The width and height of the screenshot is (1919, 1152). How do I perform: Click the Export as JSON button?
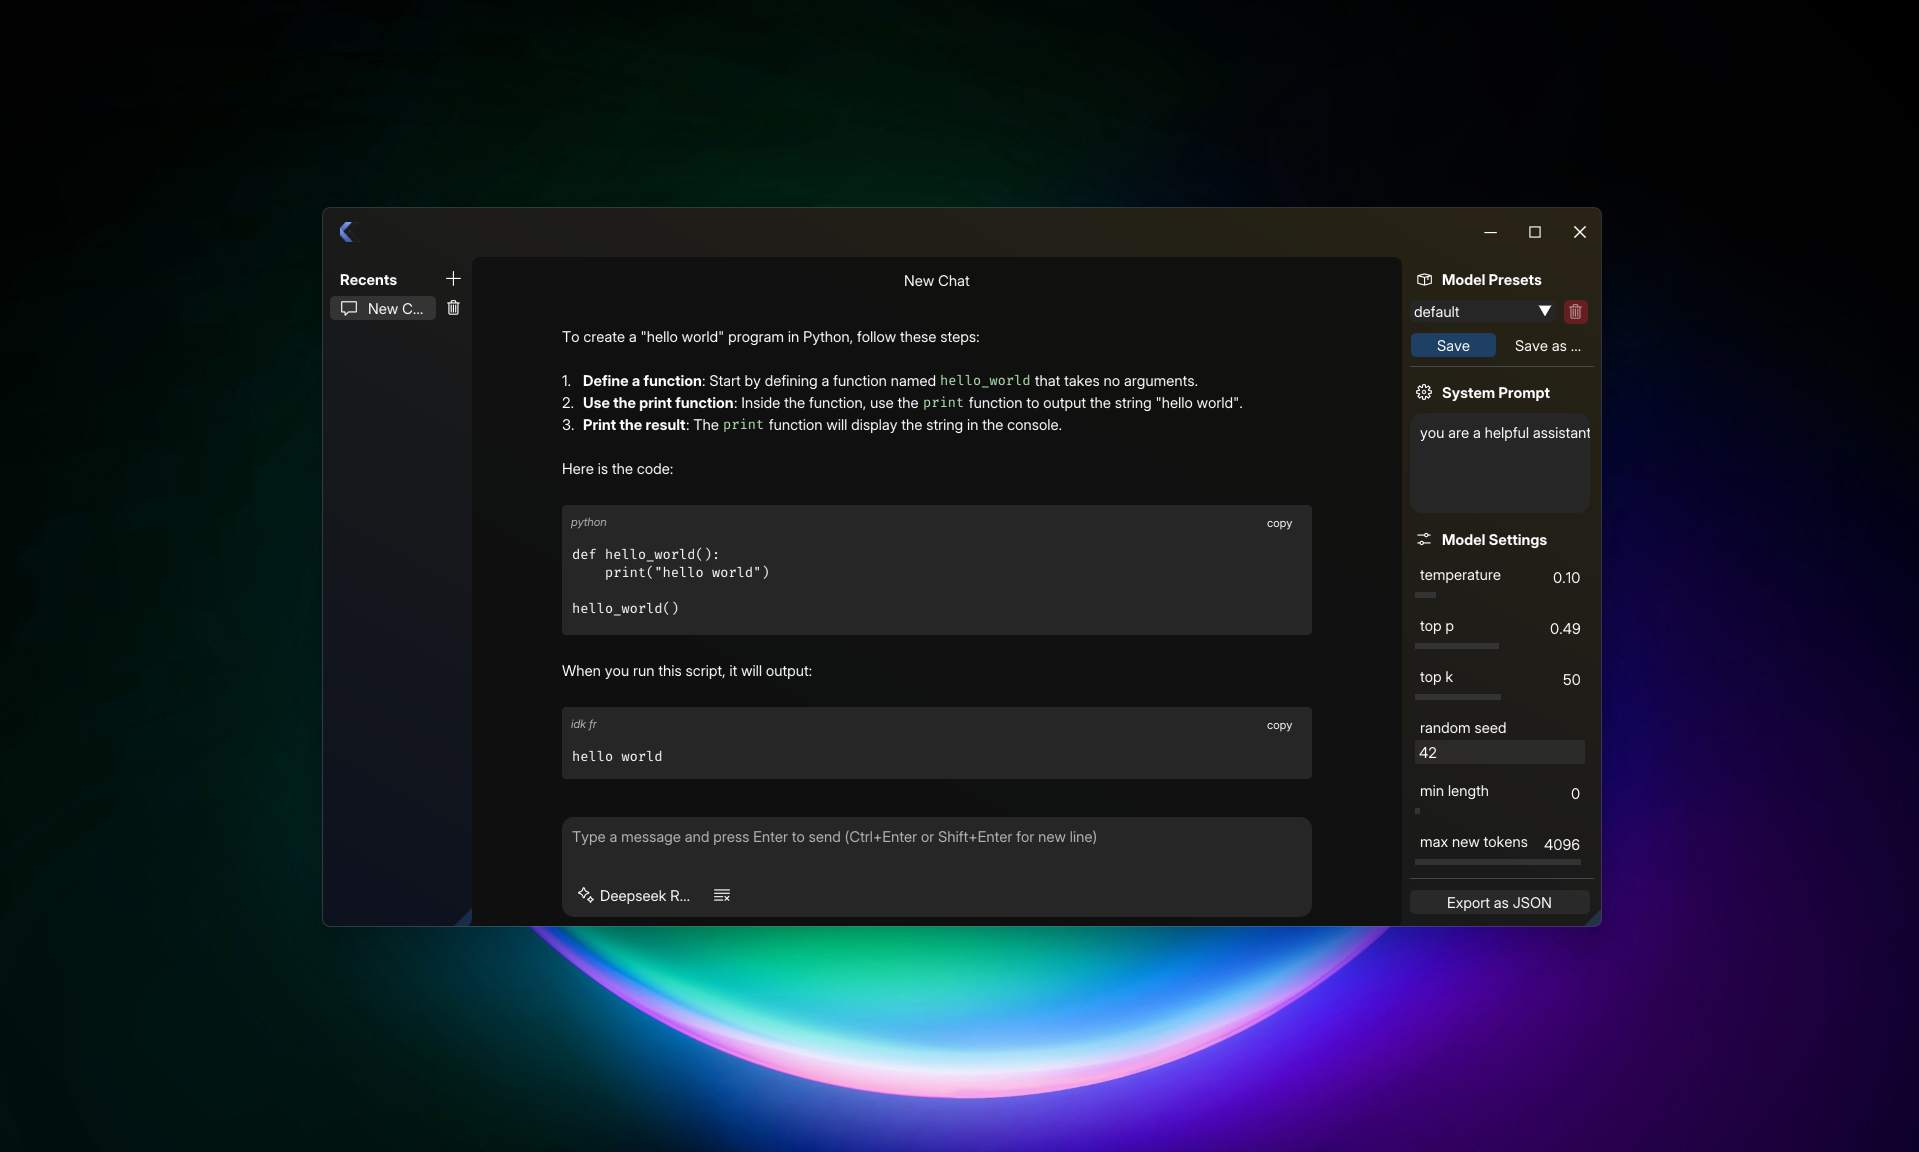(1499, 903)
